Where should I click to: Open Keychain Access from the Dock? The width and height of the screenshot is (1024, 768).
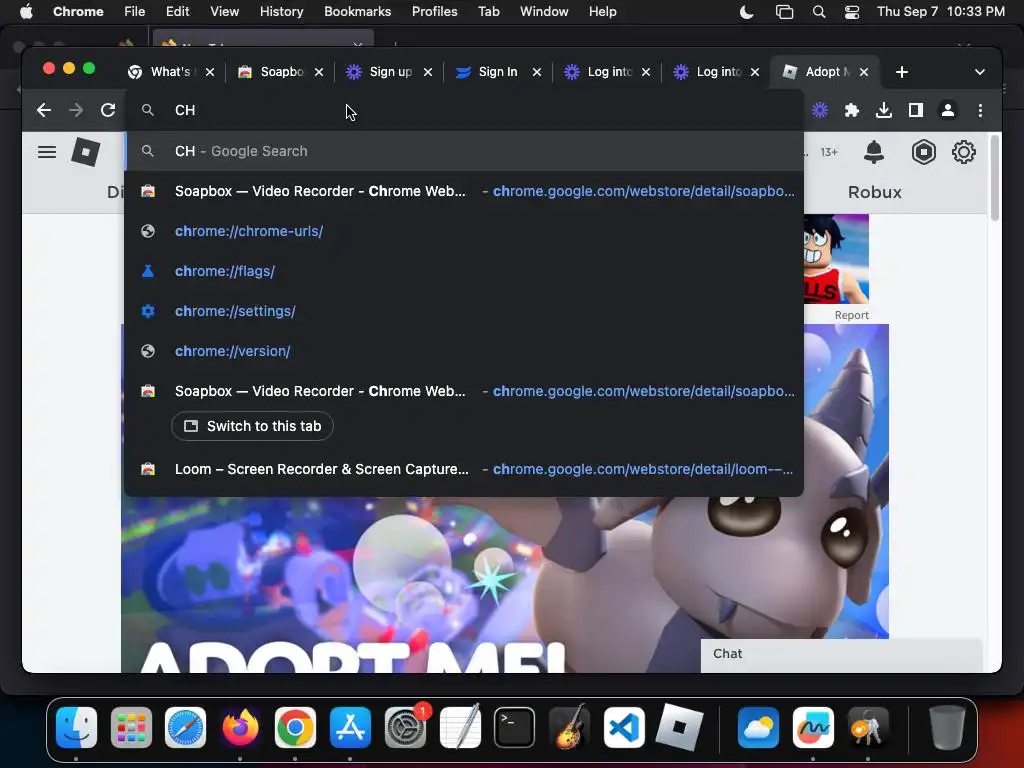(867, 727)
